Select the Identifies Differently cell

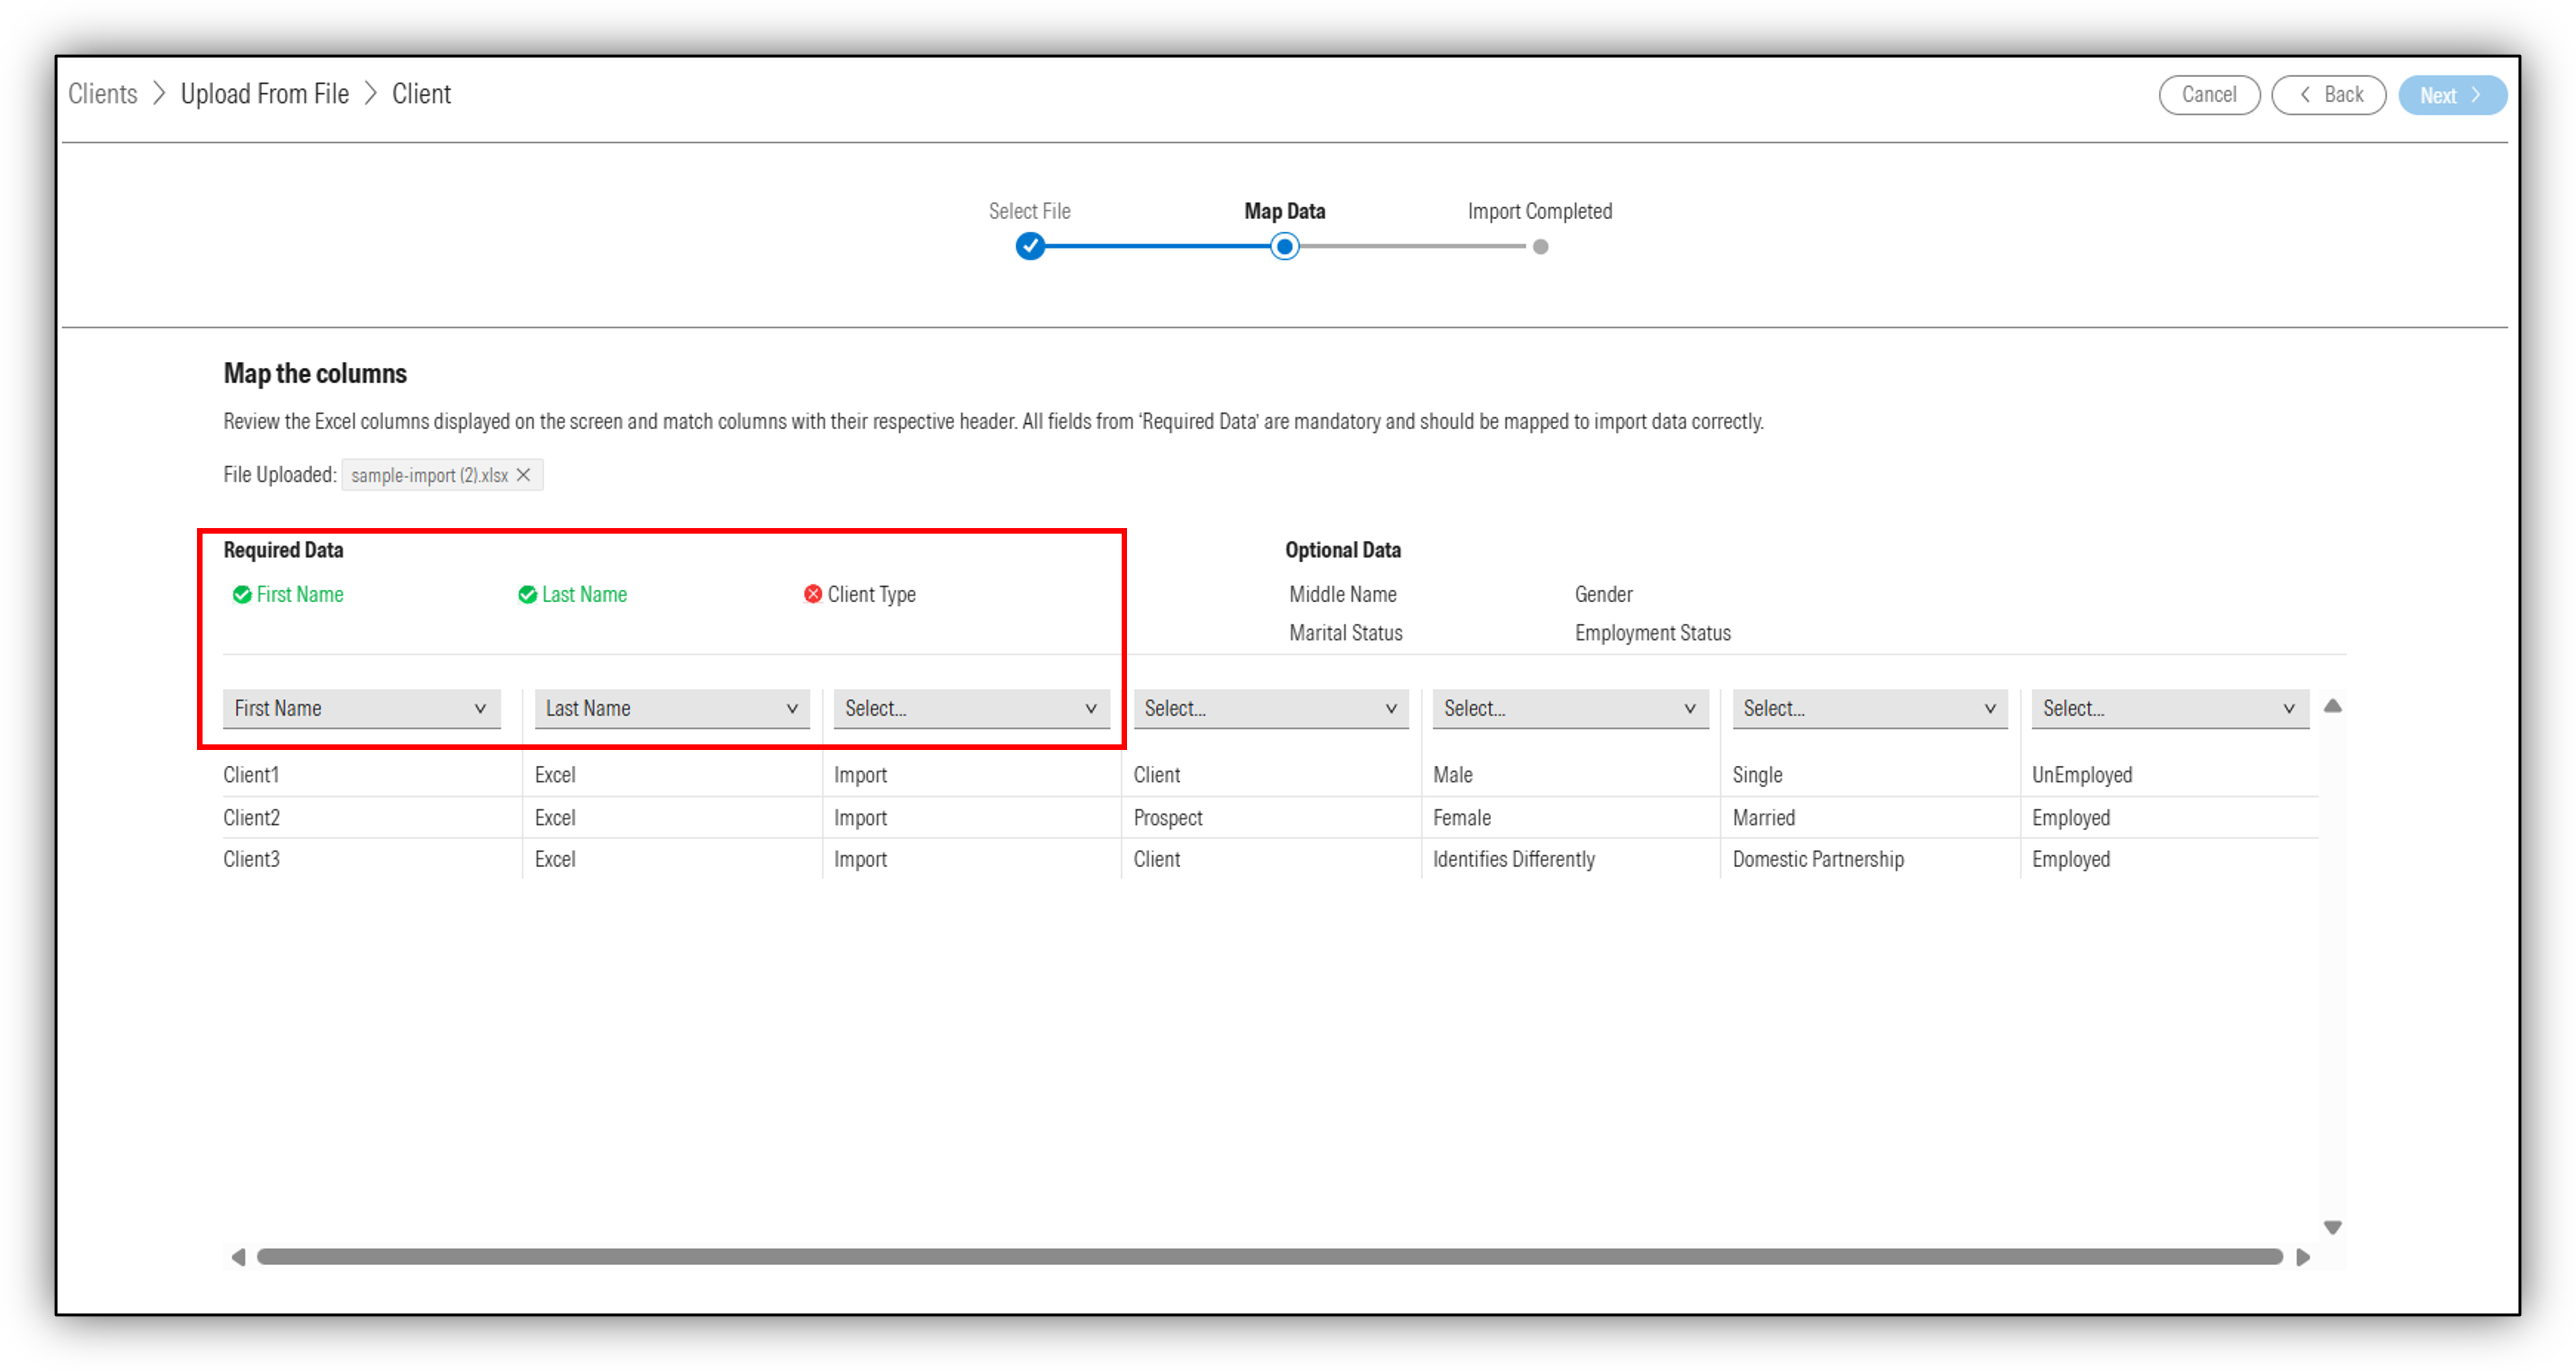[x=1514, y=860]
